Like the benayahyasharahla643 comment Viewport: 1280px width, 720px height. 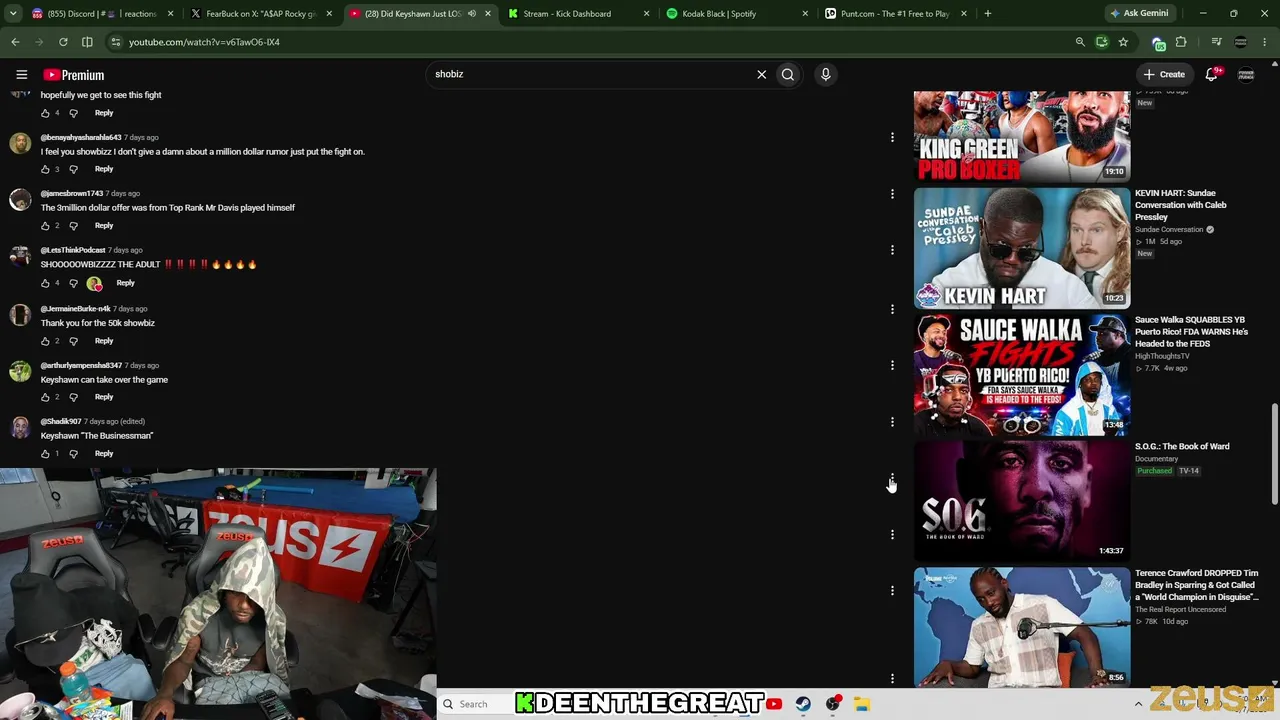[45, 169]
